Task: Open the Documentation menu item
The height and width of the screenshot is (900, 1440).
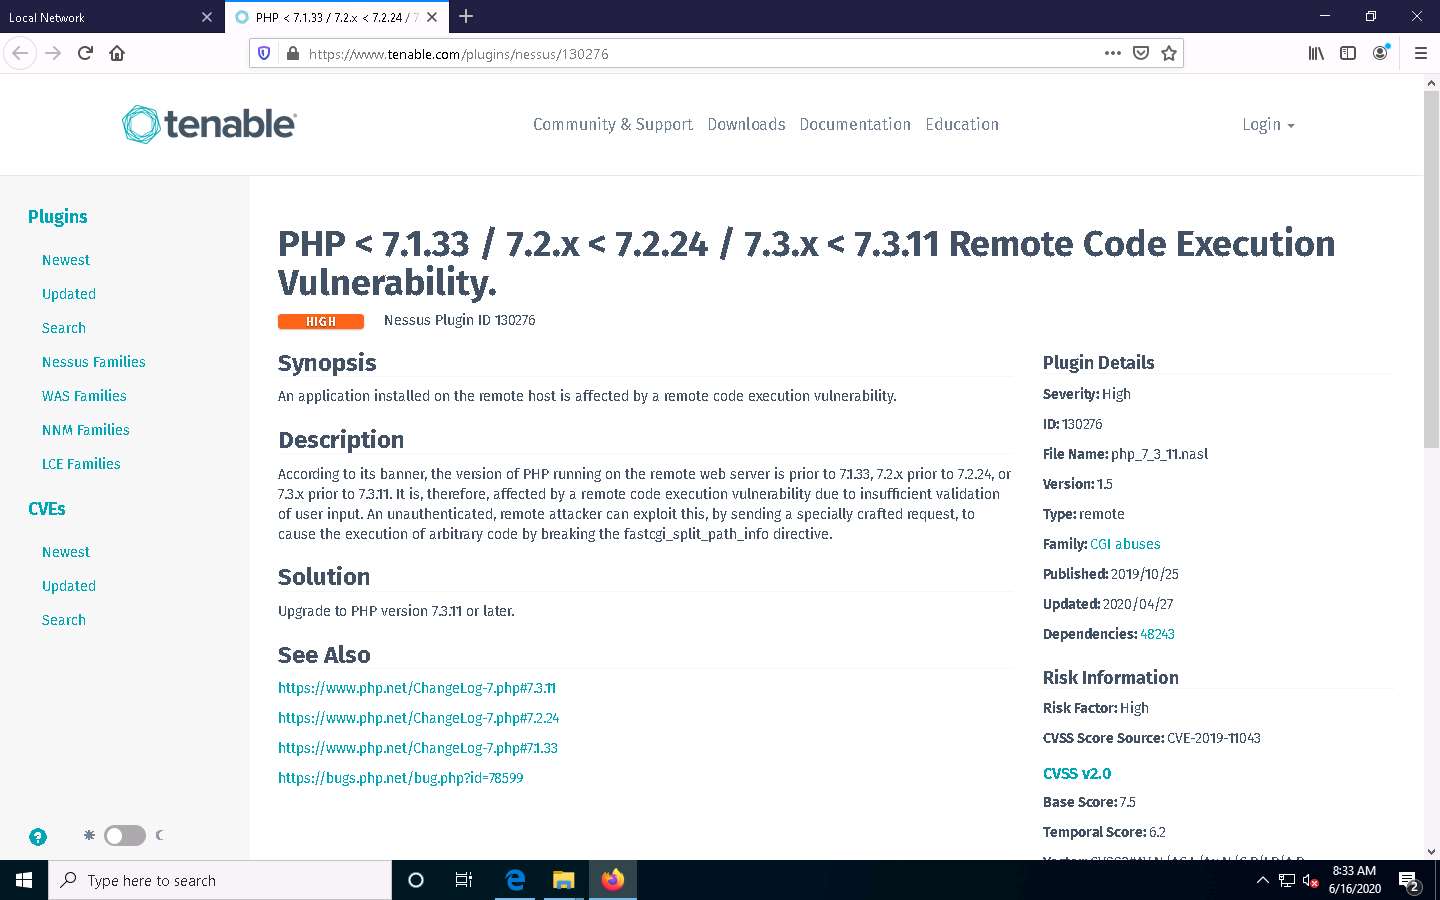Action: pyautogui.click(x=855, y=124)
